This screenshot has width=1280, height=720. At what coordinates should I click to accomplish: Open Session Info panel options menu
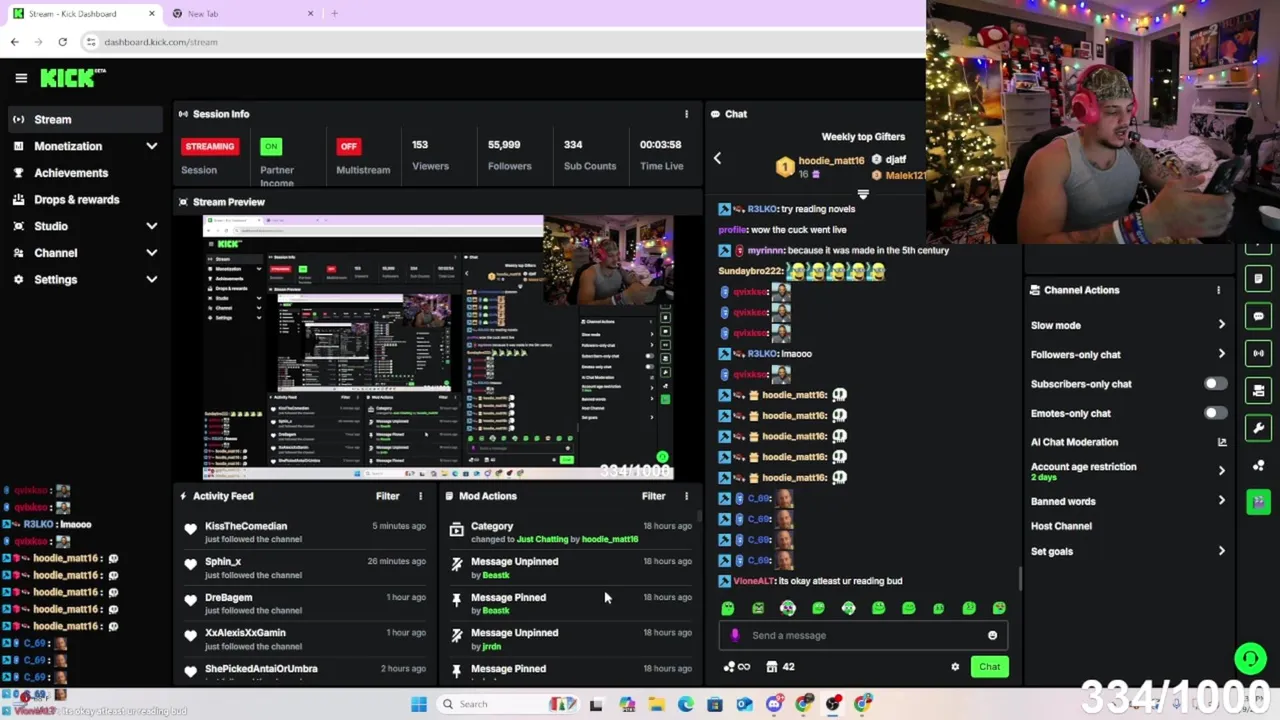click(x=686, y=114)
